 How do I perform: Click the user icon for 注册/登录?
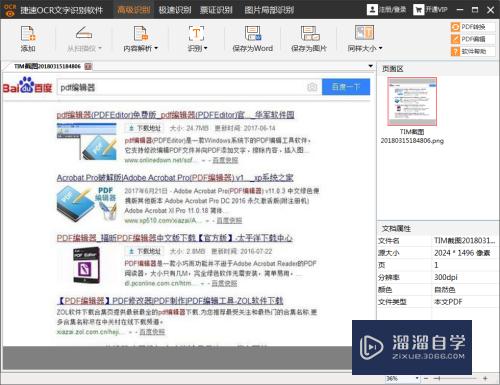pos(372,9)
